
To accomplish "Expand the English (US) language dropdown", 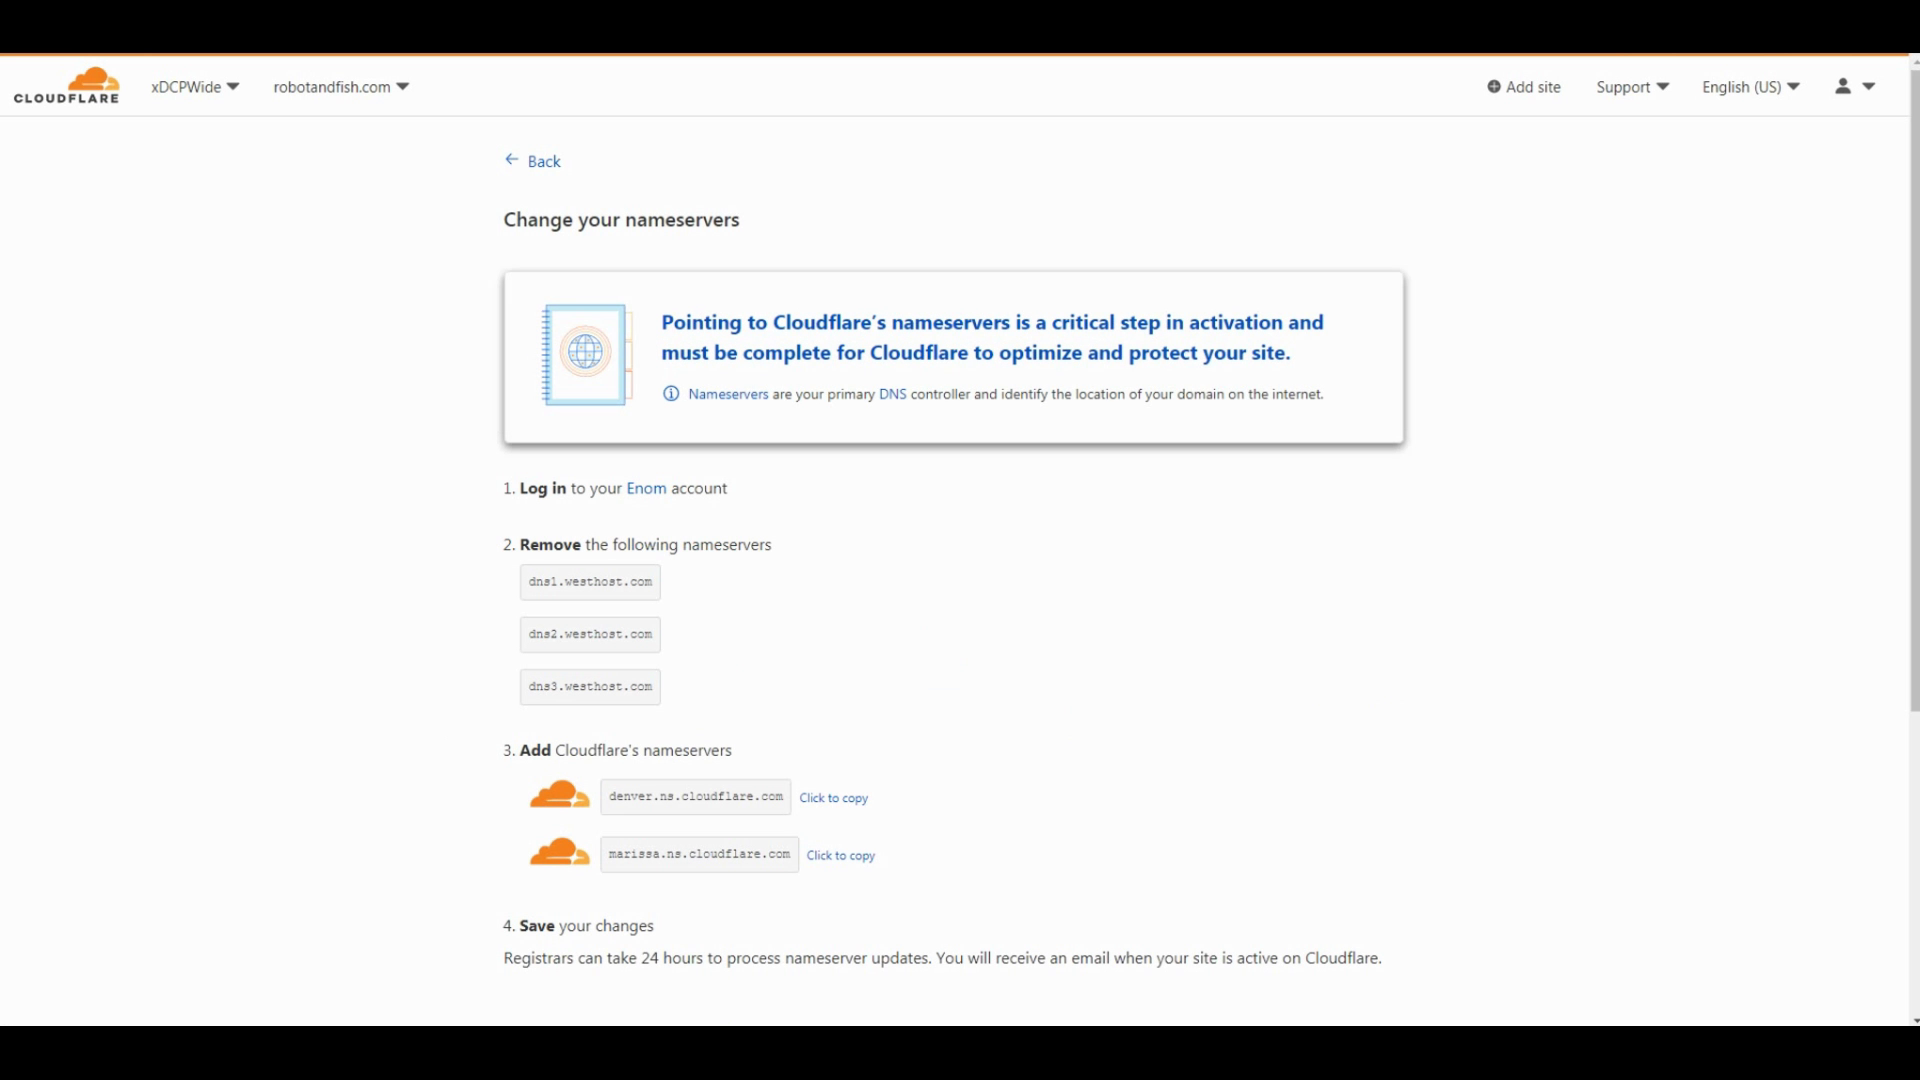I will pos(1750,87).
